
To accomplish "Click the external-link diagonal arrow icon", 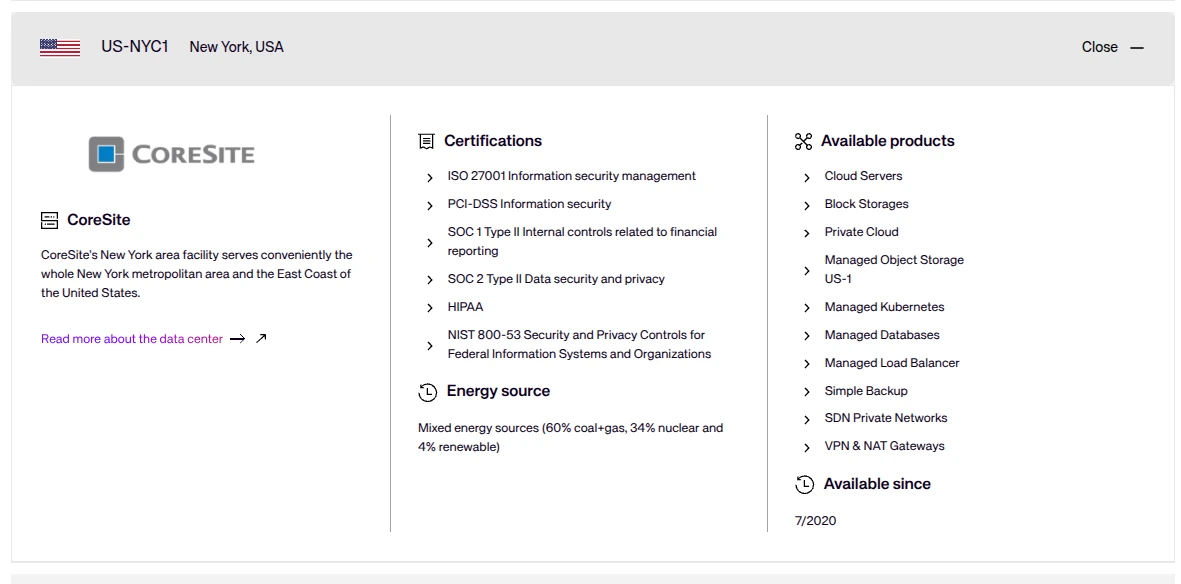I will click(x=261, y=338).
